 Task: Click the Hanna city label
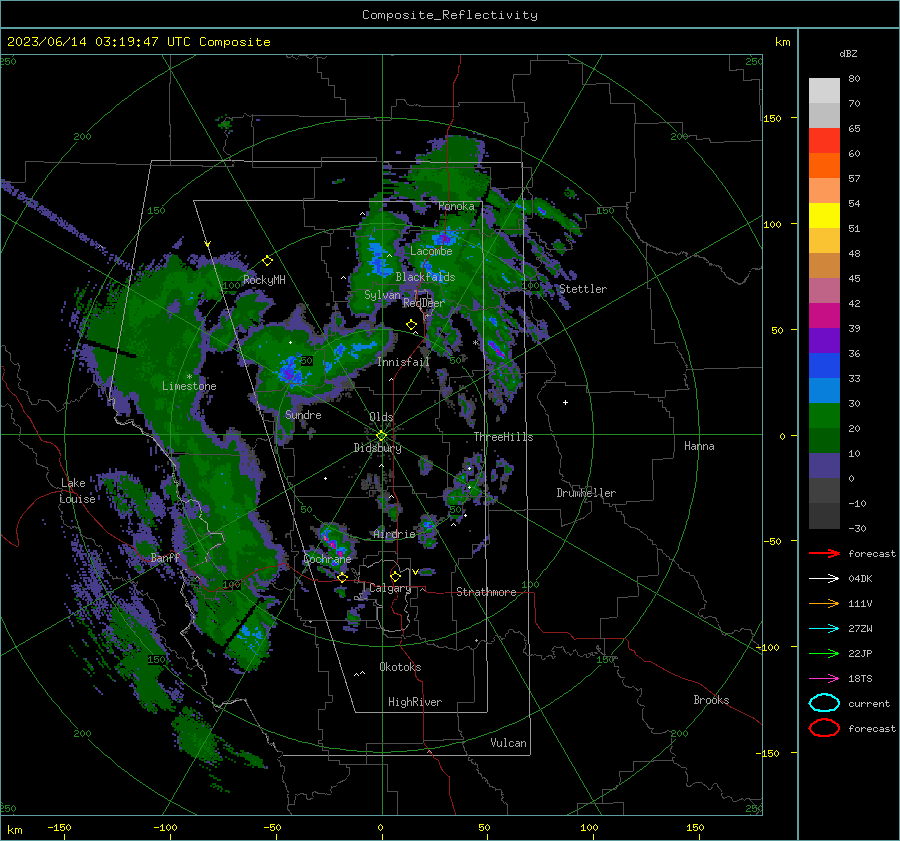(699, 446)
